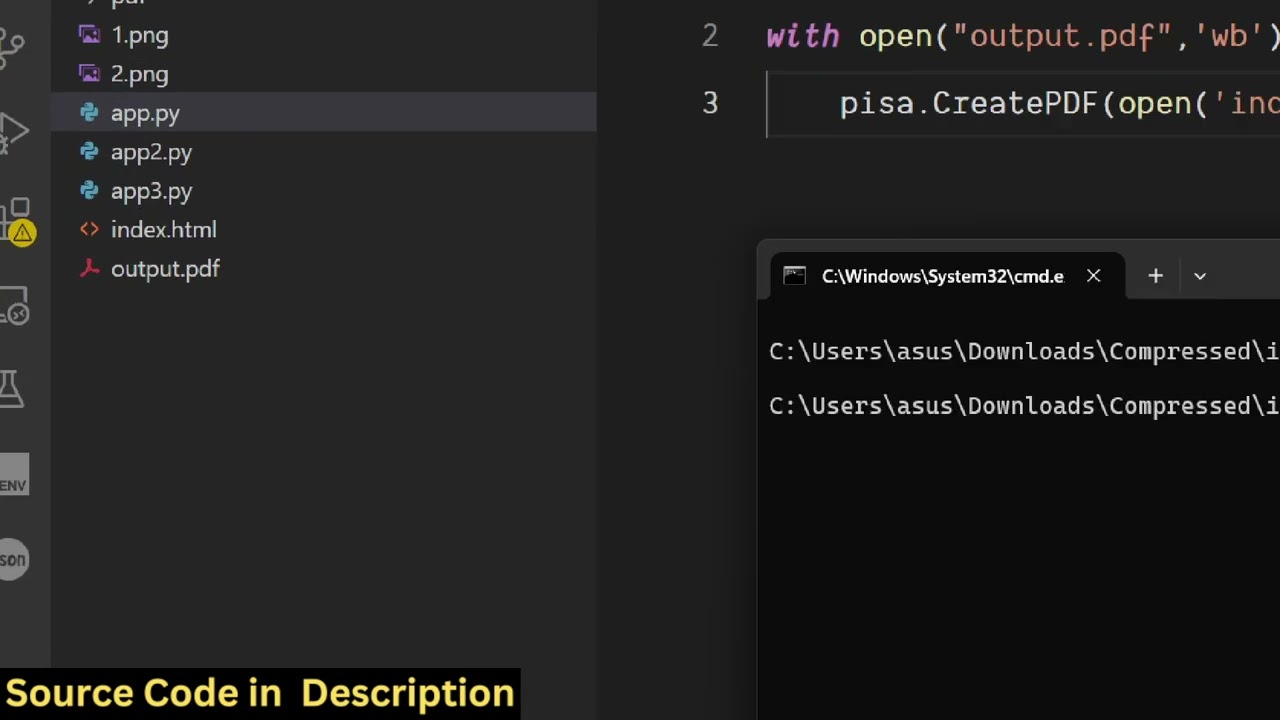Add a new terminal tab with plus
Screen dimensions: 1280x720
pyautogui.click(x=1155, y=276)
